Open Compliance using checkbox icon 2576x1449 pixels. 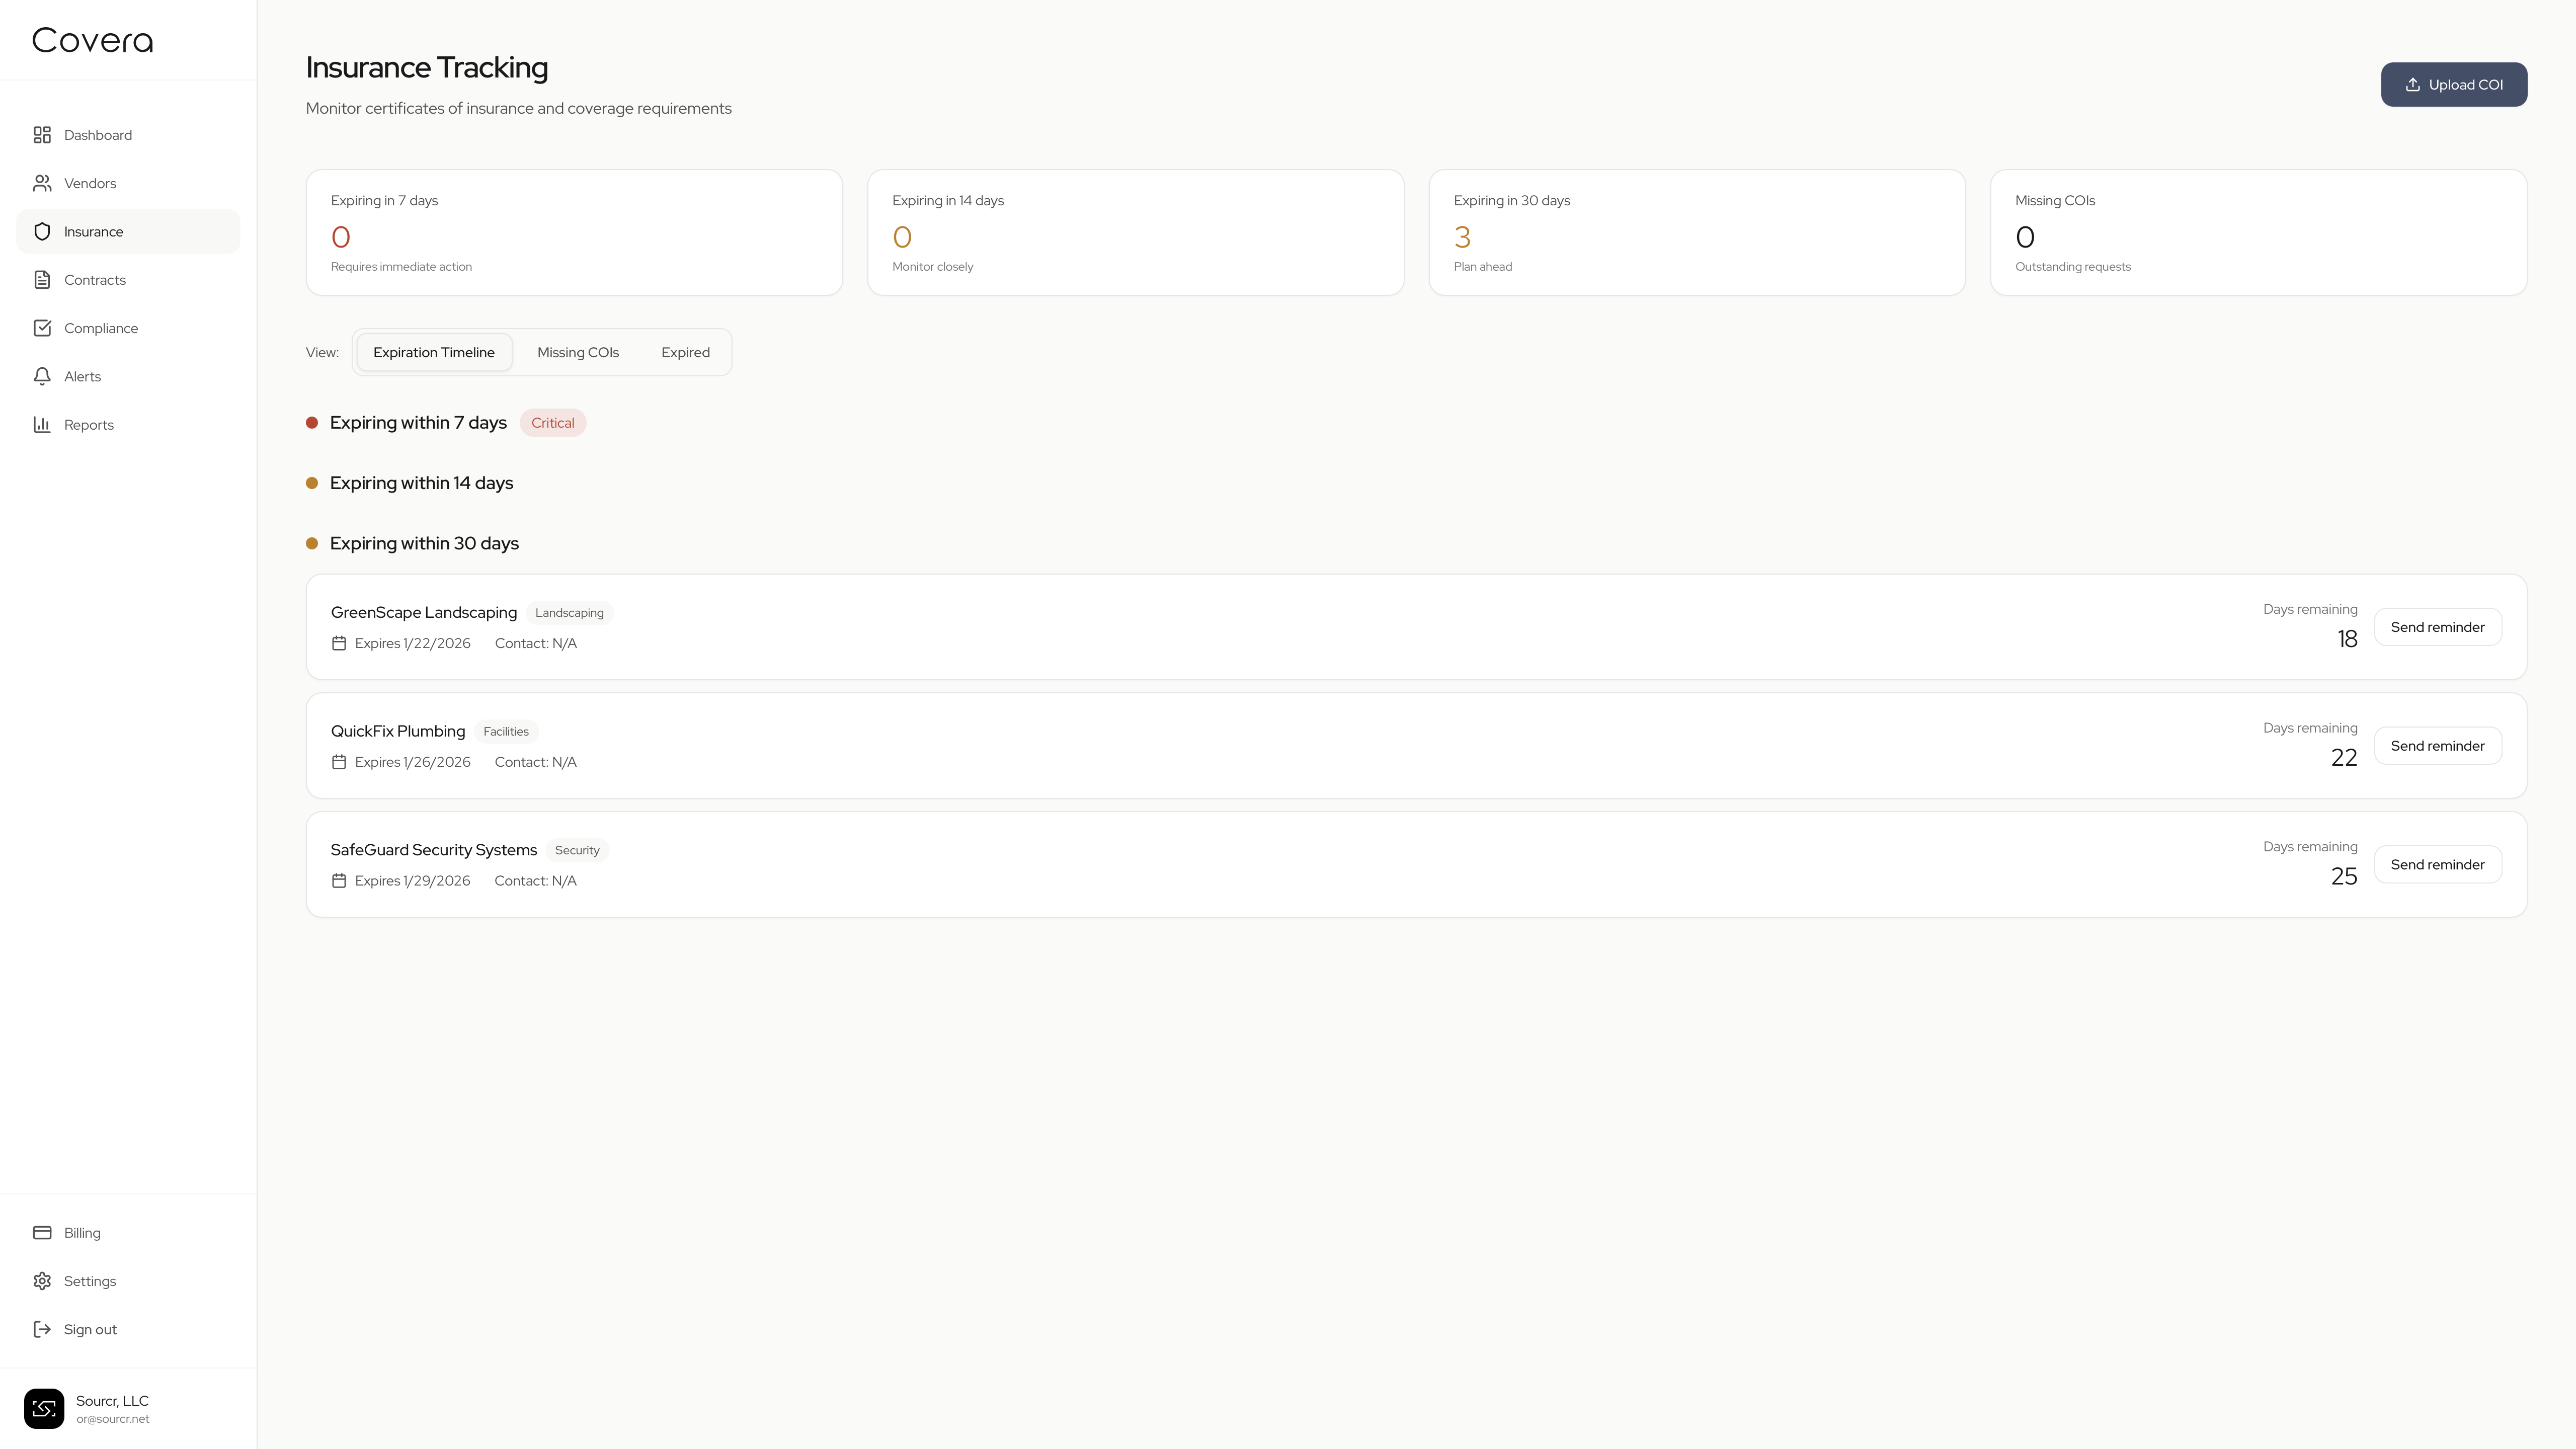coord(42,328)
